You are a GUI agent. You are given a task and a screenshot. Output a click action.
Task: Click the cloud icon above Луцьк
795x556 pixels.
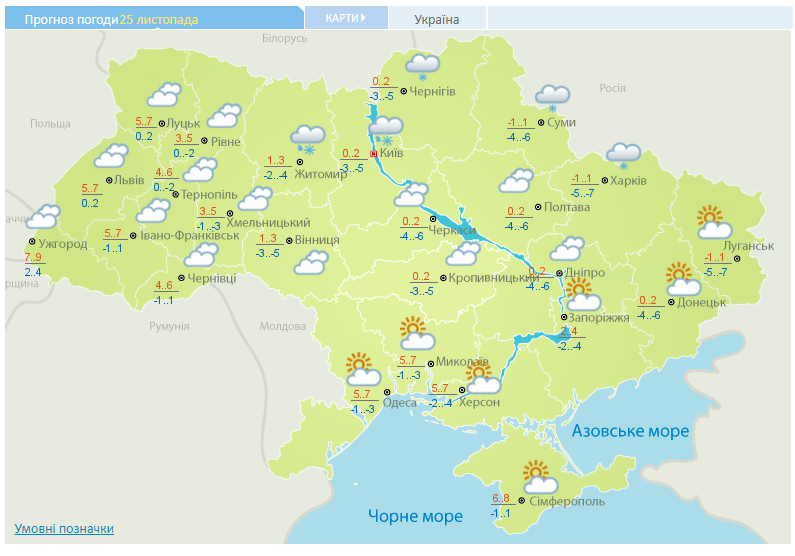163,96
